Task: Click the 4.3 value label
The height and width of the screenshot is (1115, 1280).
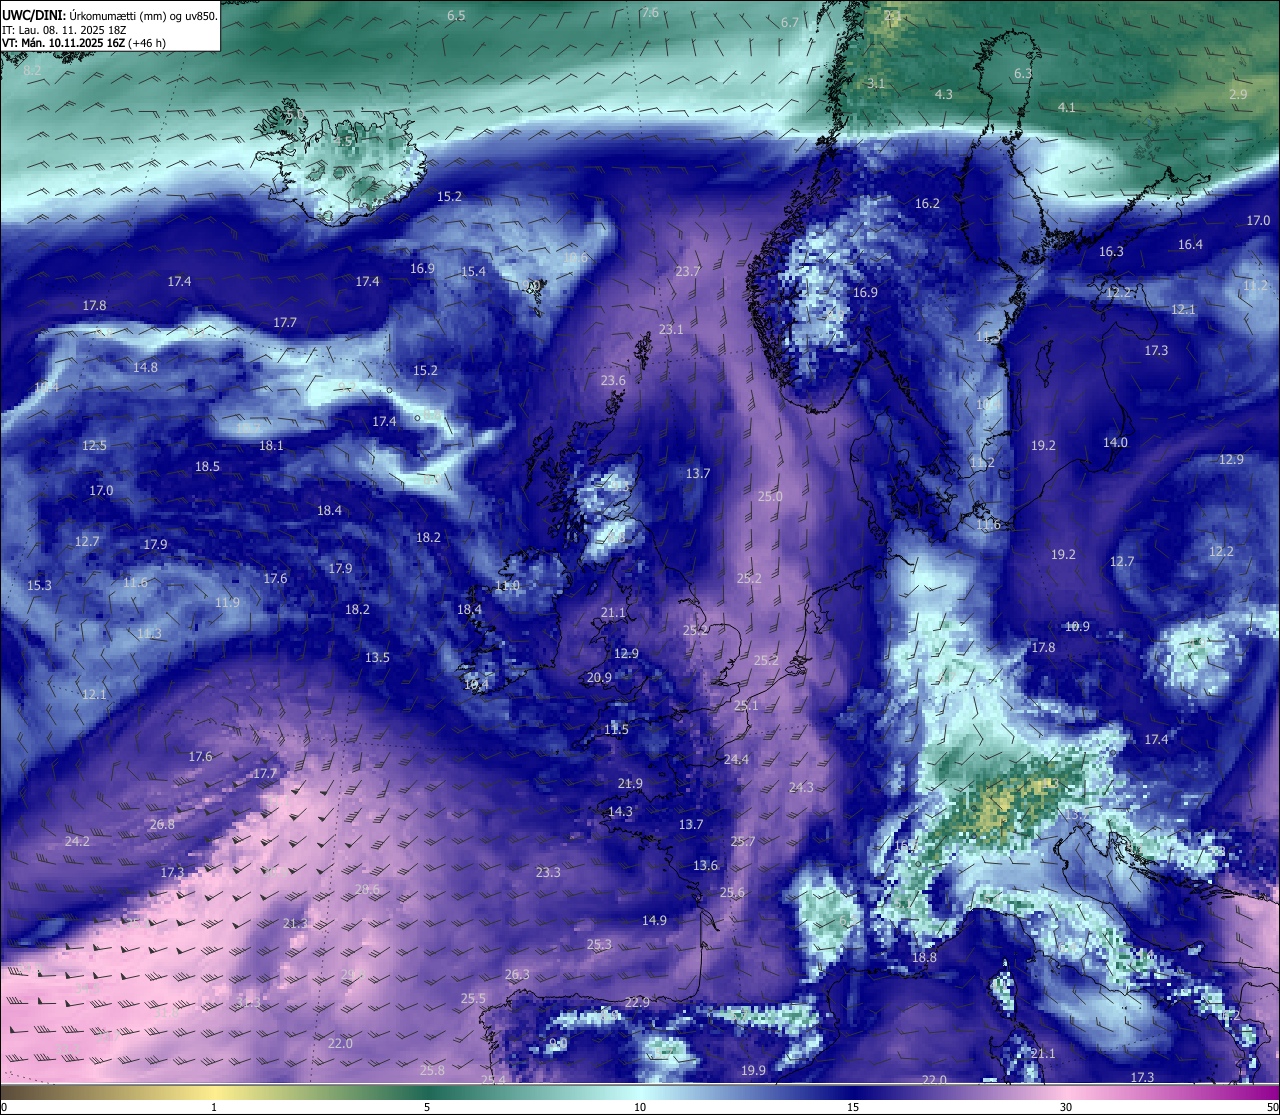Action: 944,94
